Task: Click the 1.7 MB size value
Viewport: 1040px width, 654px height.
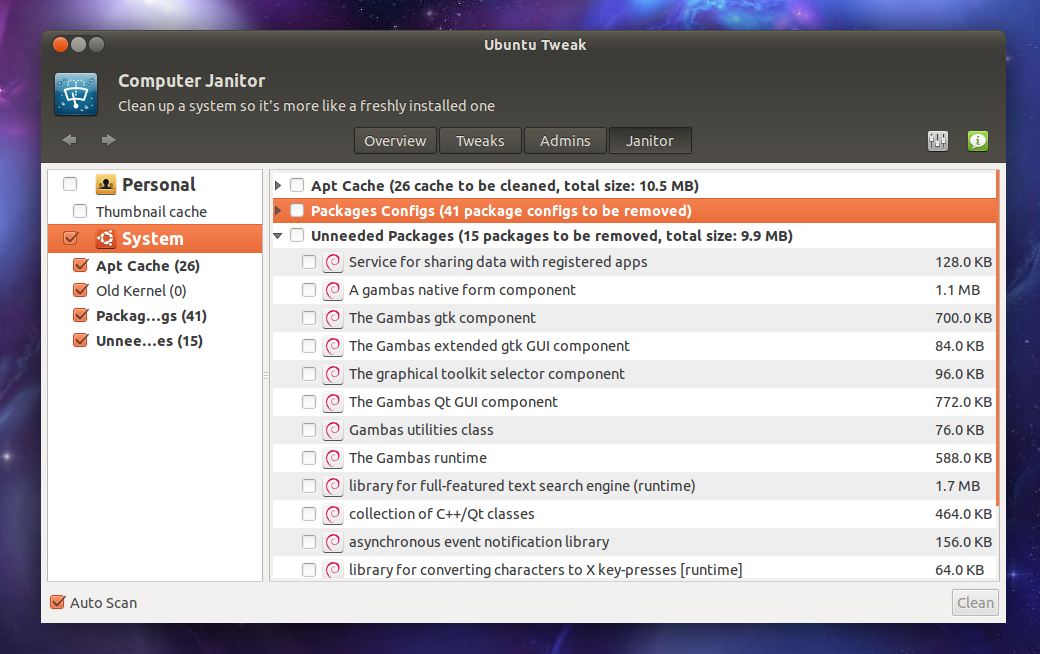Action: coord(957,486)
